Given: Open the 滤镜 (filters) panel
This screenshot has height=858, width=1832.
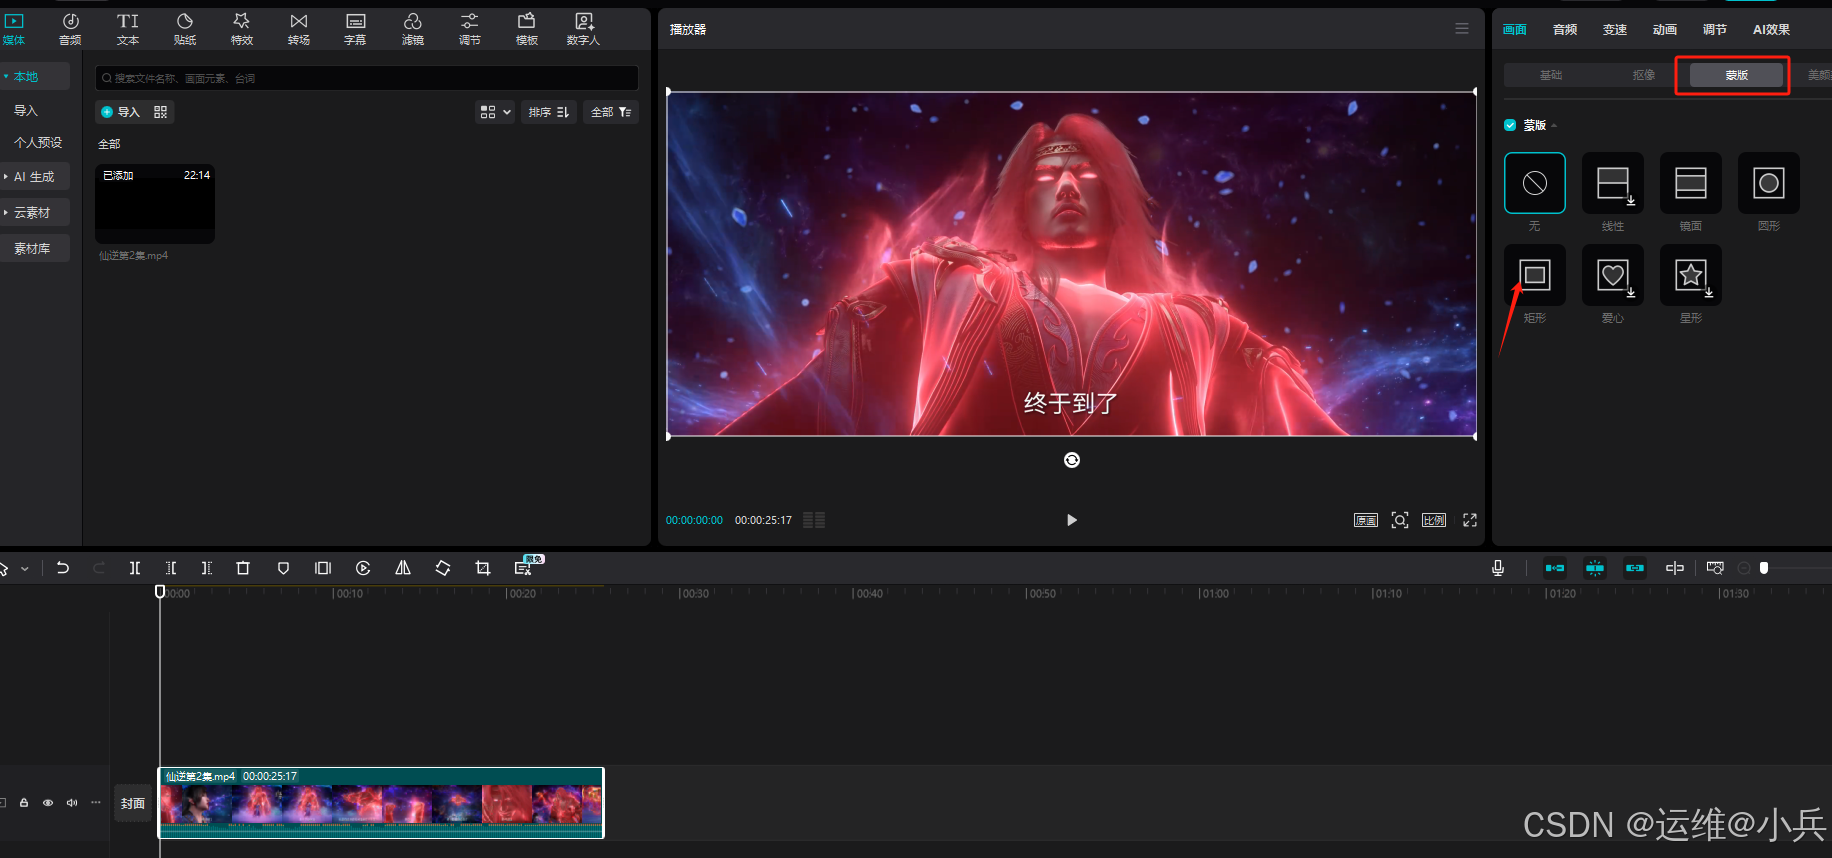Looking at the screenshot, I should (x=413, y=29).
